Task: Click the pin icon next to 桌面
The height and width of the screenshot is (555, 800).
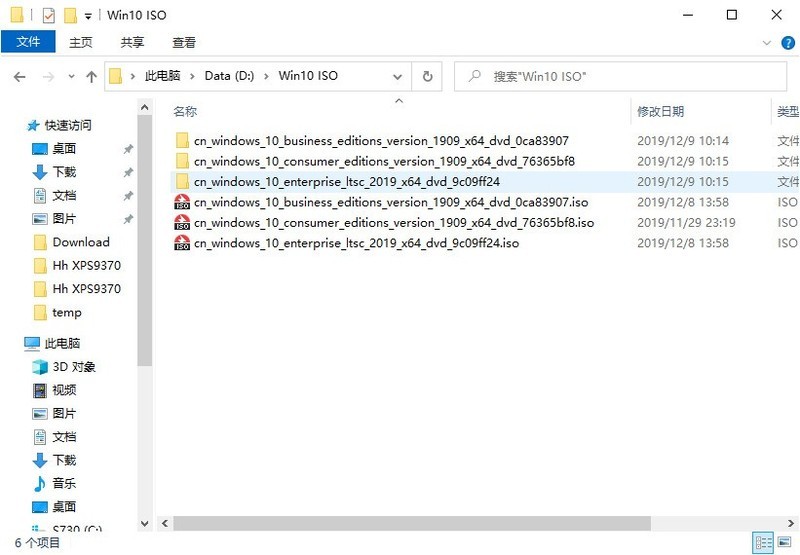Action: coord(128,149)
